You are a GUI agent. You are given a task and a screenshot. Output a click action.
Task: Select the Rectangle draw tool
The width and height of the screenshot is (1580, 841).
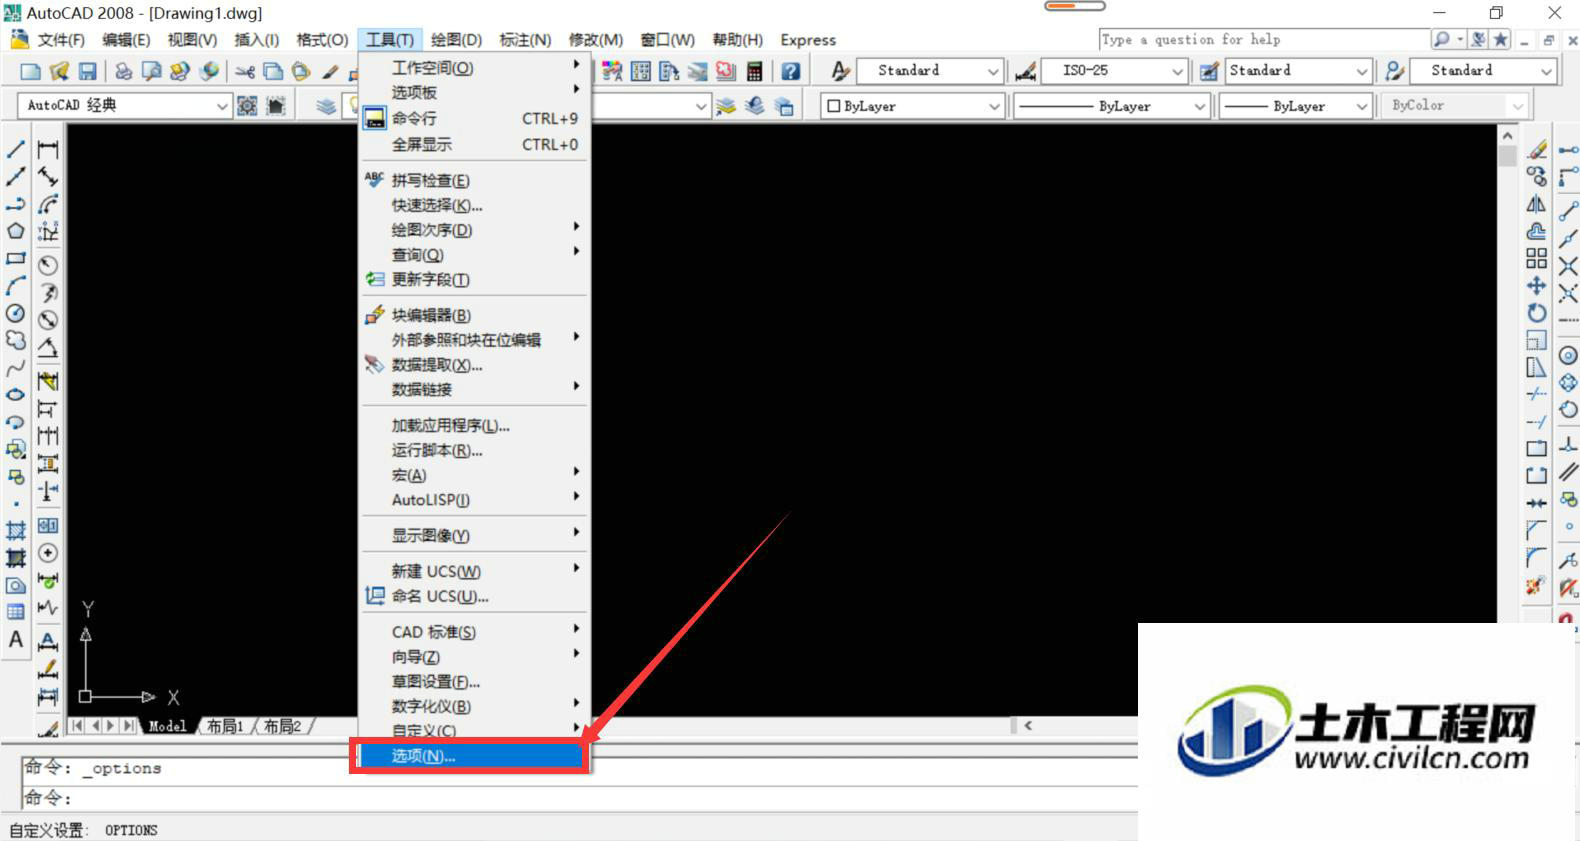click(16, 258)
